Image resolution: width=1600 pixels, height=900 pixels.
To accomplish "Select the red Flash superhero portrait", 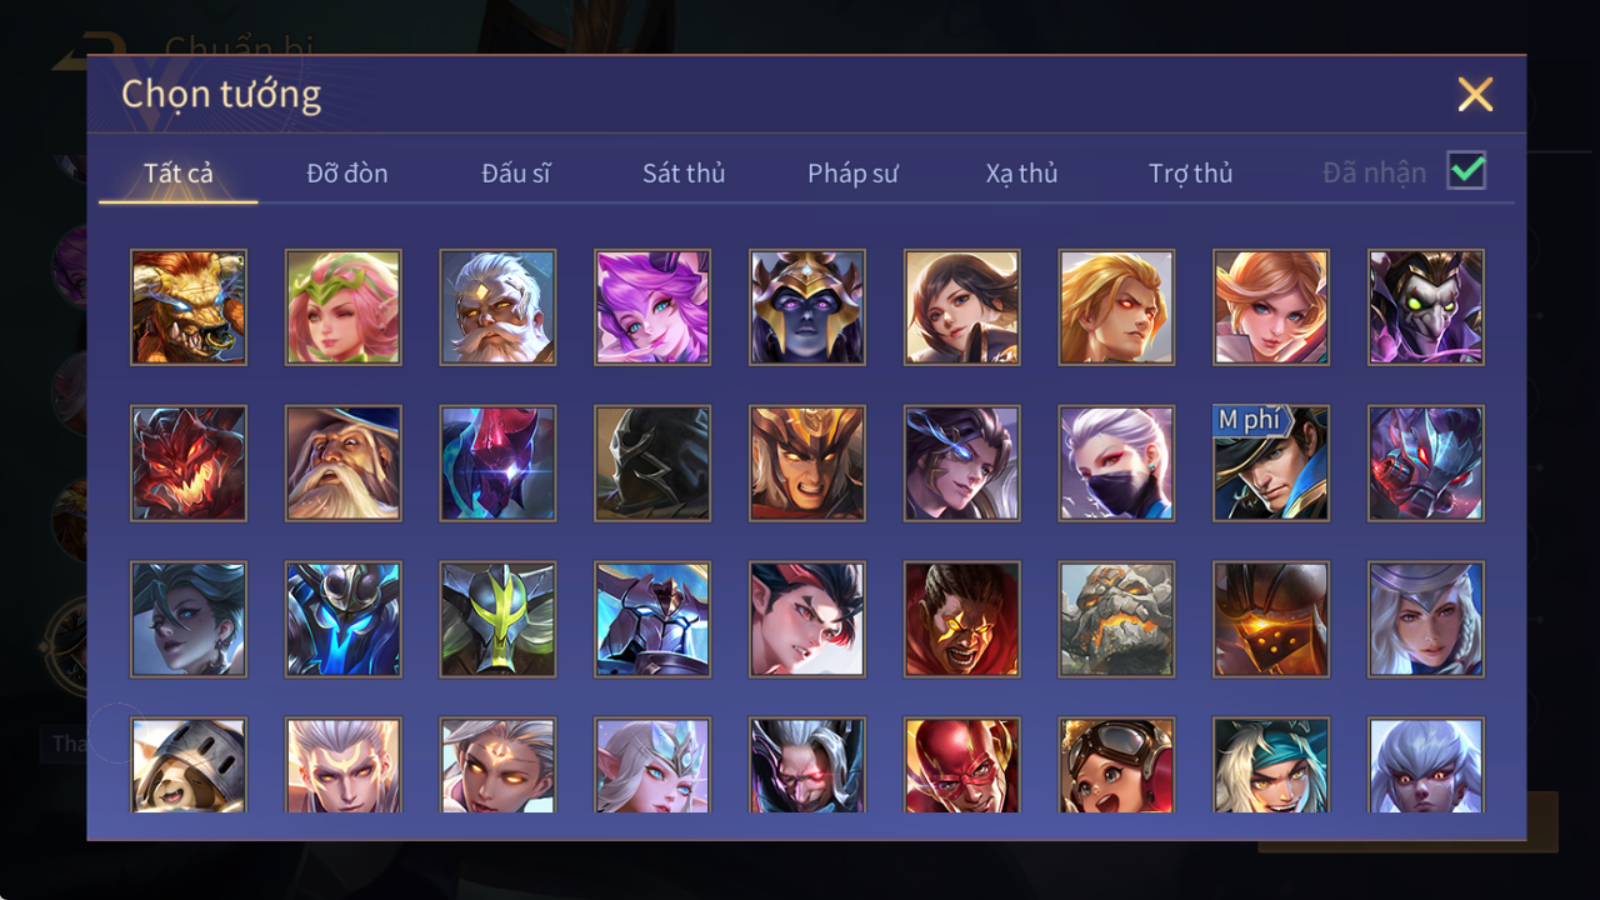I will click(x=962, y=765).
